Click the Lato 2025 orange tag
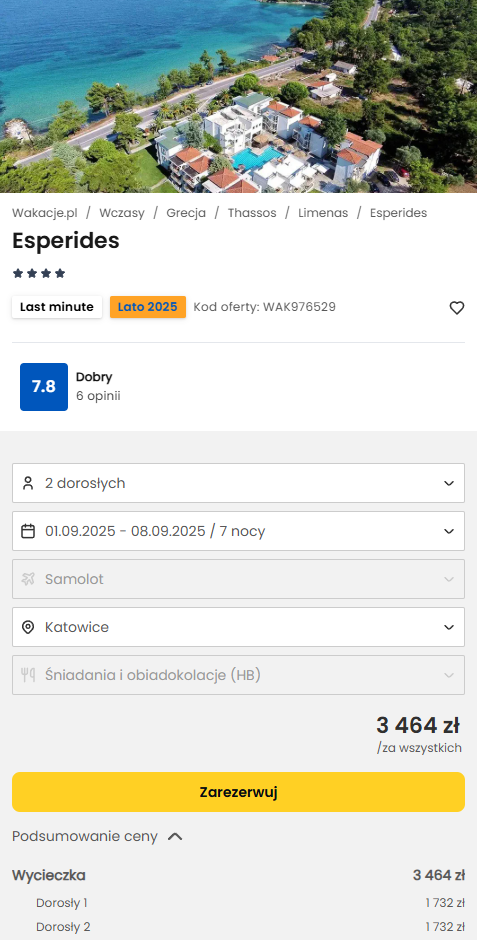This screenshot has width=477, height=940. tap(147, 307)
